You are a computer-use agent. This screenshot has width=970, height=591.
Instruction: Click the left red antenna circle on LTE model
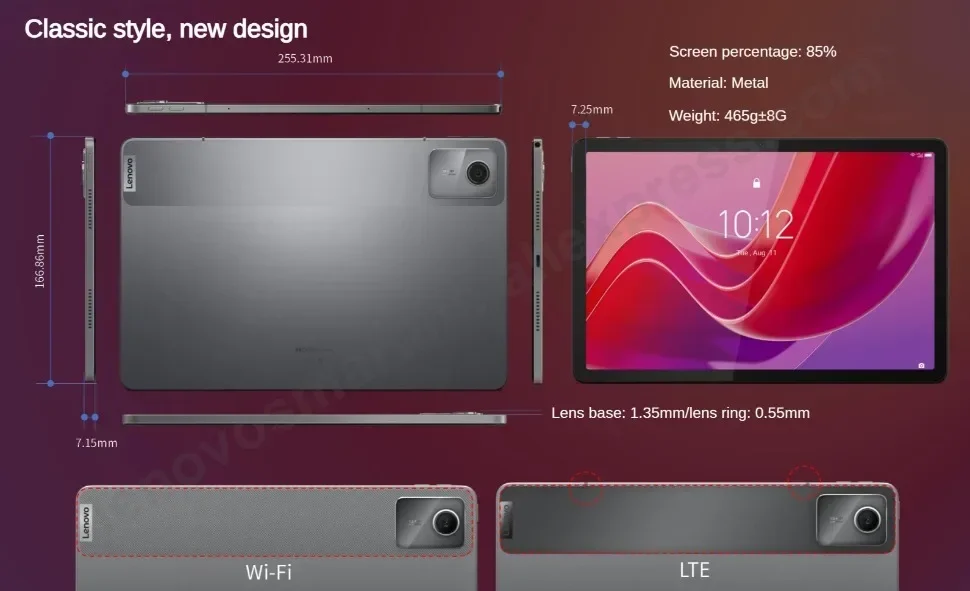click(x=585, y=486)
